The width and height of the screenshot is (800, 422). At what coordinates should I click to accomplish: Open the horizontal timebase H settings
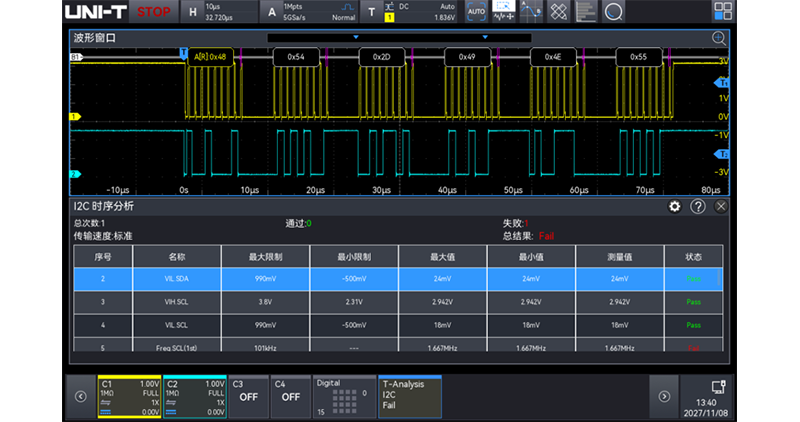tap(219, 12)
